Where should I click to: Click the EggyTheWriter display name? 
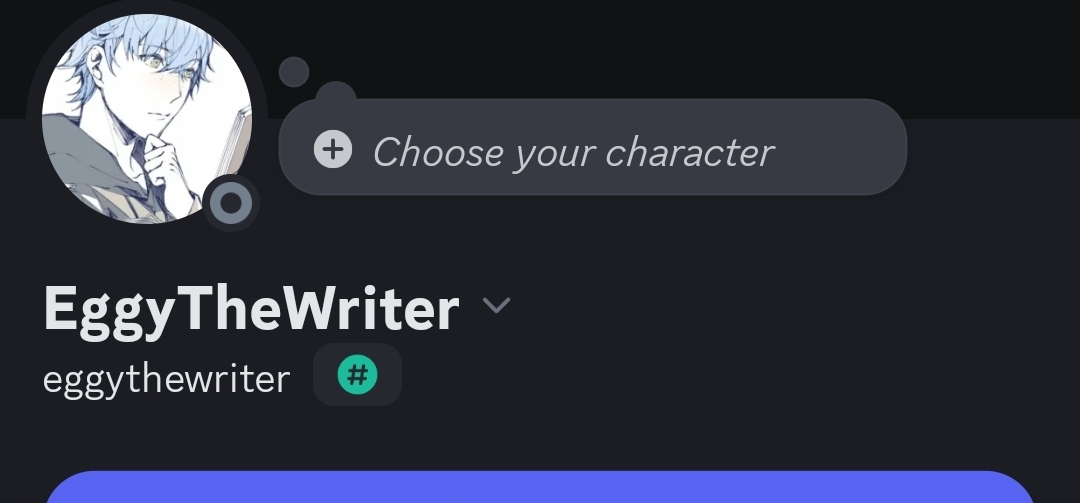[251, 308]
